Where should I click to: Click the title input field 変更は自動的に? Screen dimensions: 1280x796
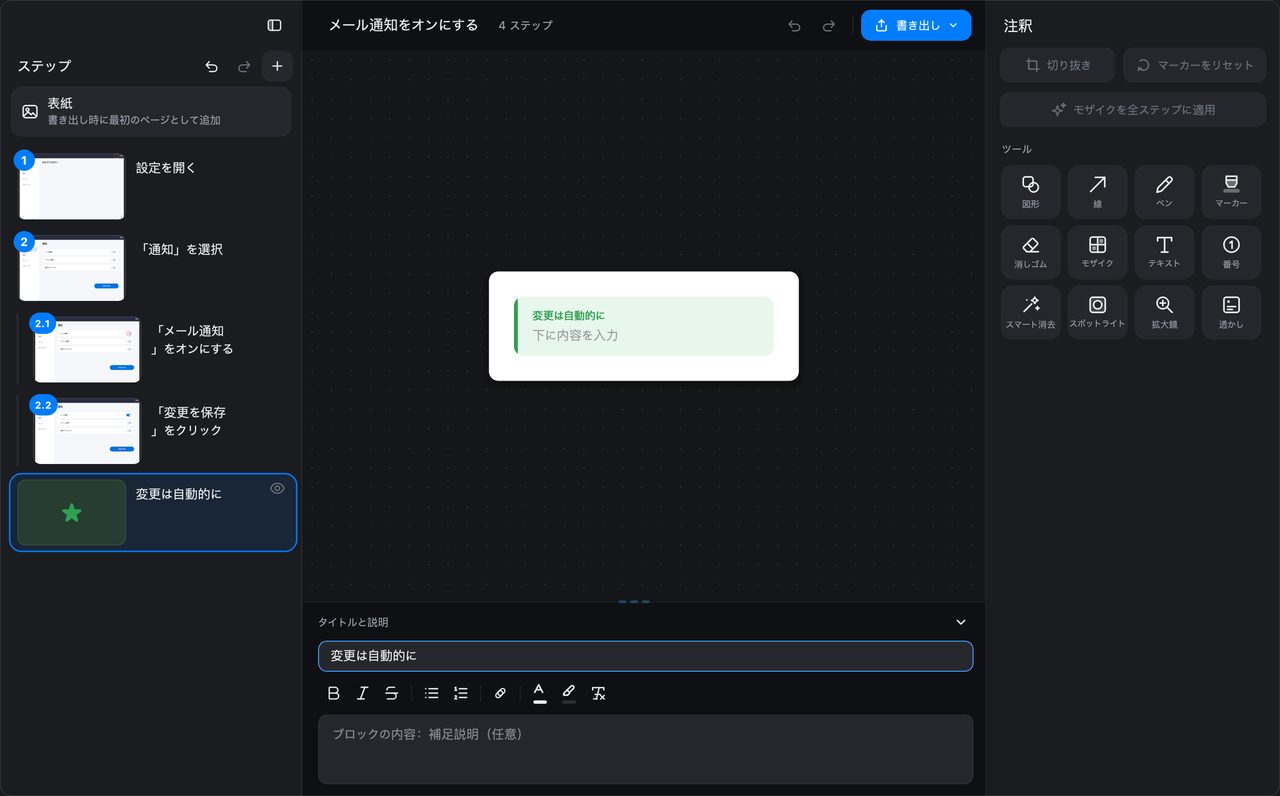coord(645,656)
